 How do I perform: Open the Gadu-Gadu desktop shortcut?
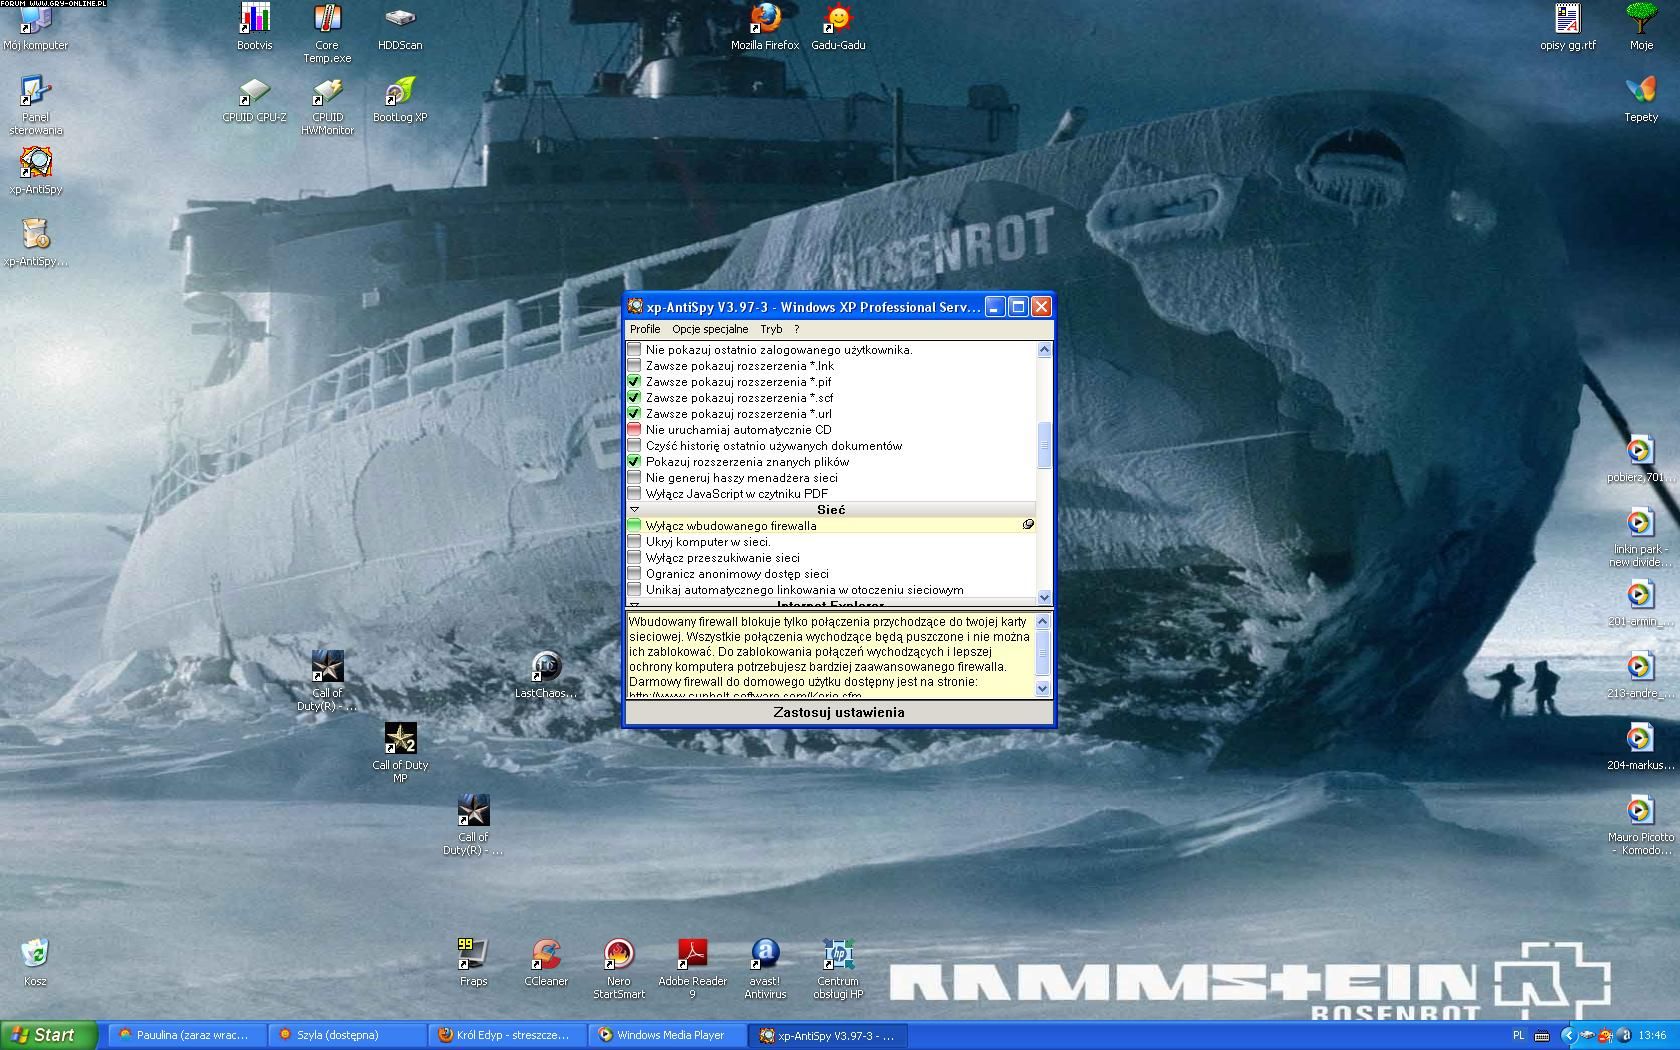pyautogui.click(x=838, y=26)
